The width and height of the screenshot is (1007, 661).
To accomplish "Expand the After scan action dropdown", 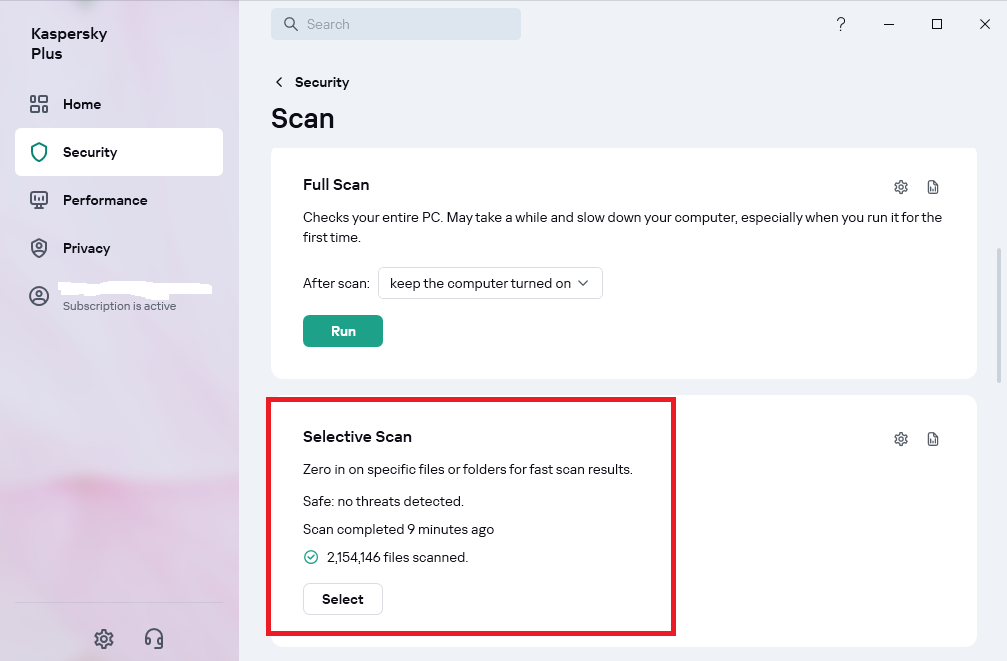I will (490, 283).
